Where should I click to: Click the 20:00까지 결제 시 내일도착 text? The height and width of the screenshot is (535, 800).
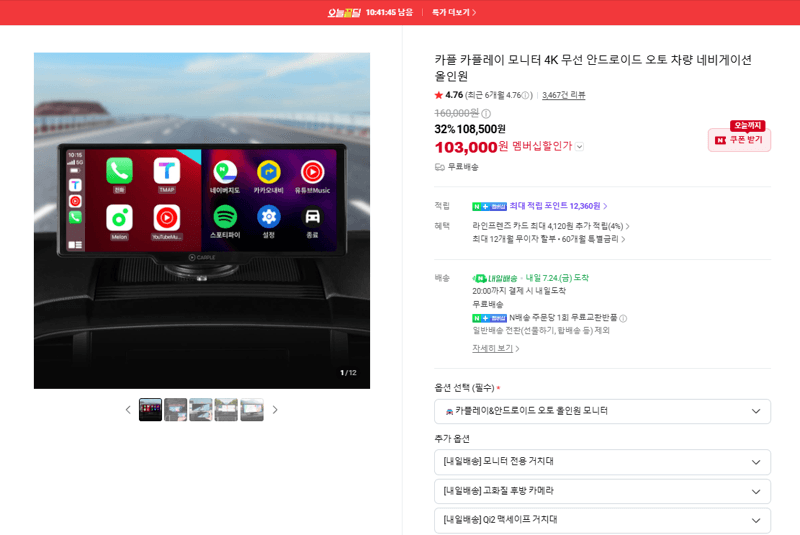click(x=519, y=291)
